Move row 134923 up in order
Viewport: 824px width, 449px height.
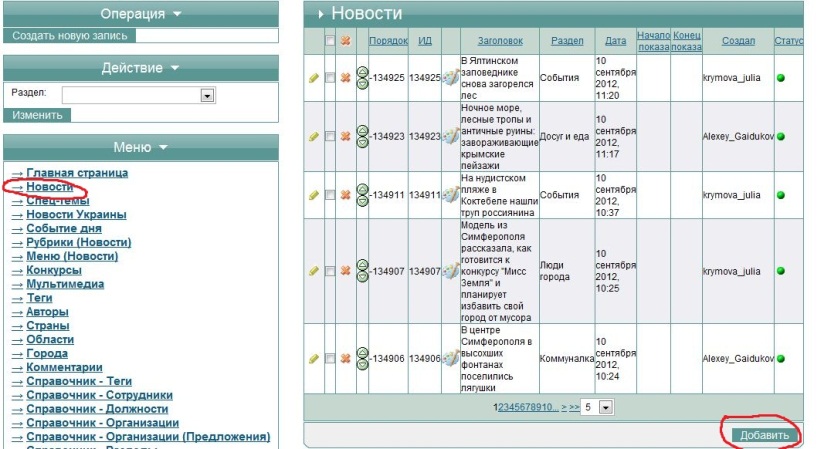pyautogui.click(x=363, y=130)
